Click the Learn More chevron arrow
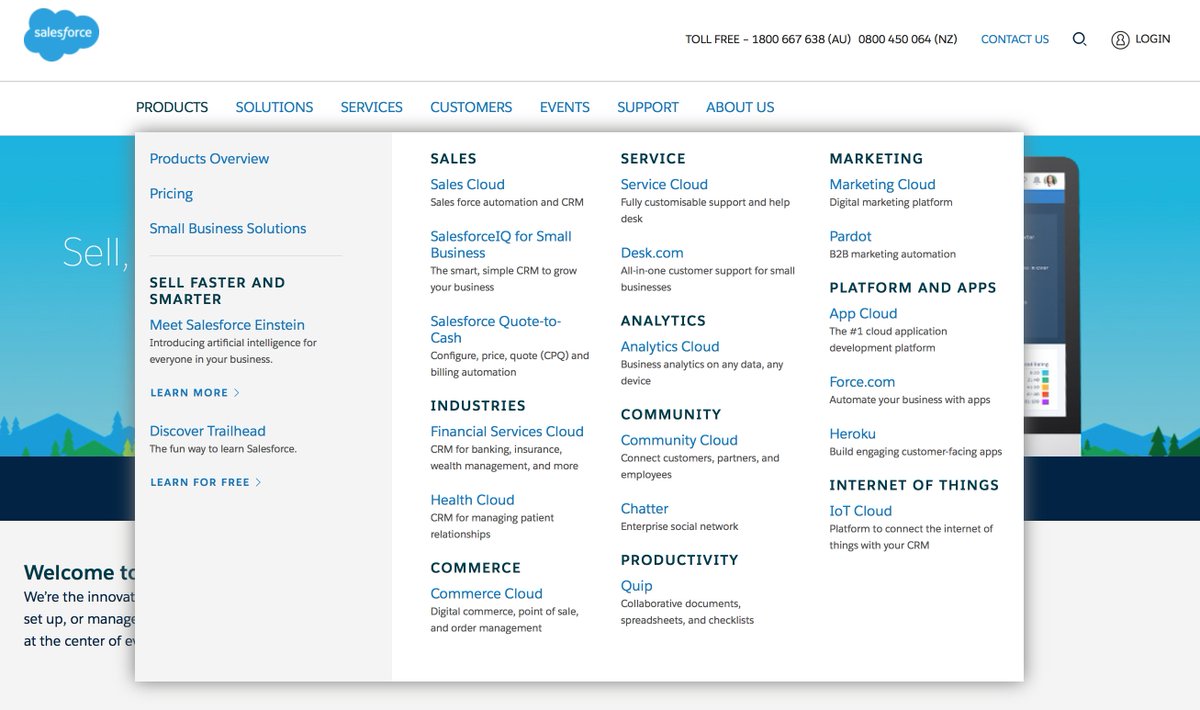 237,393
